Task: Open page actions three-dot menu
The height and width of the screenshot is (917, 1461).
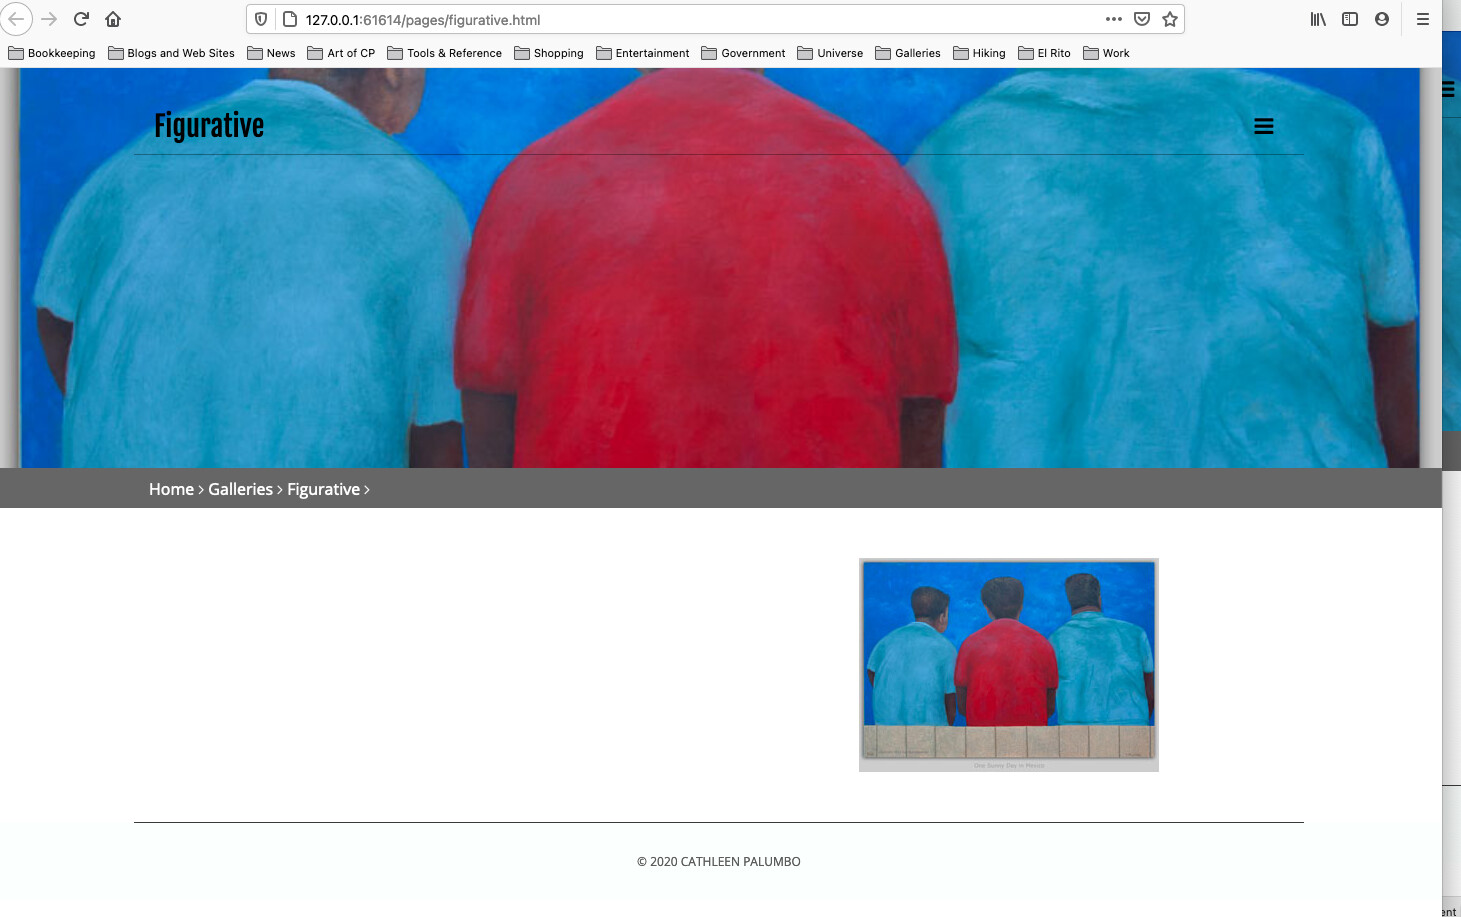Action: tap(1114, 19)
